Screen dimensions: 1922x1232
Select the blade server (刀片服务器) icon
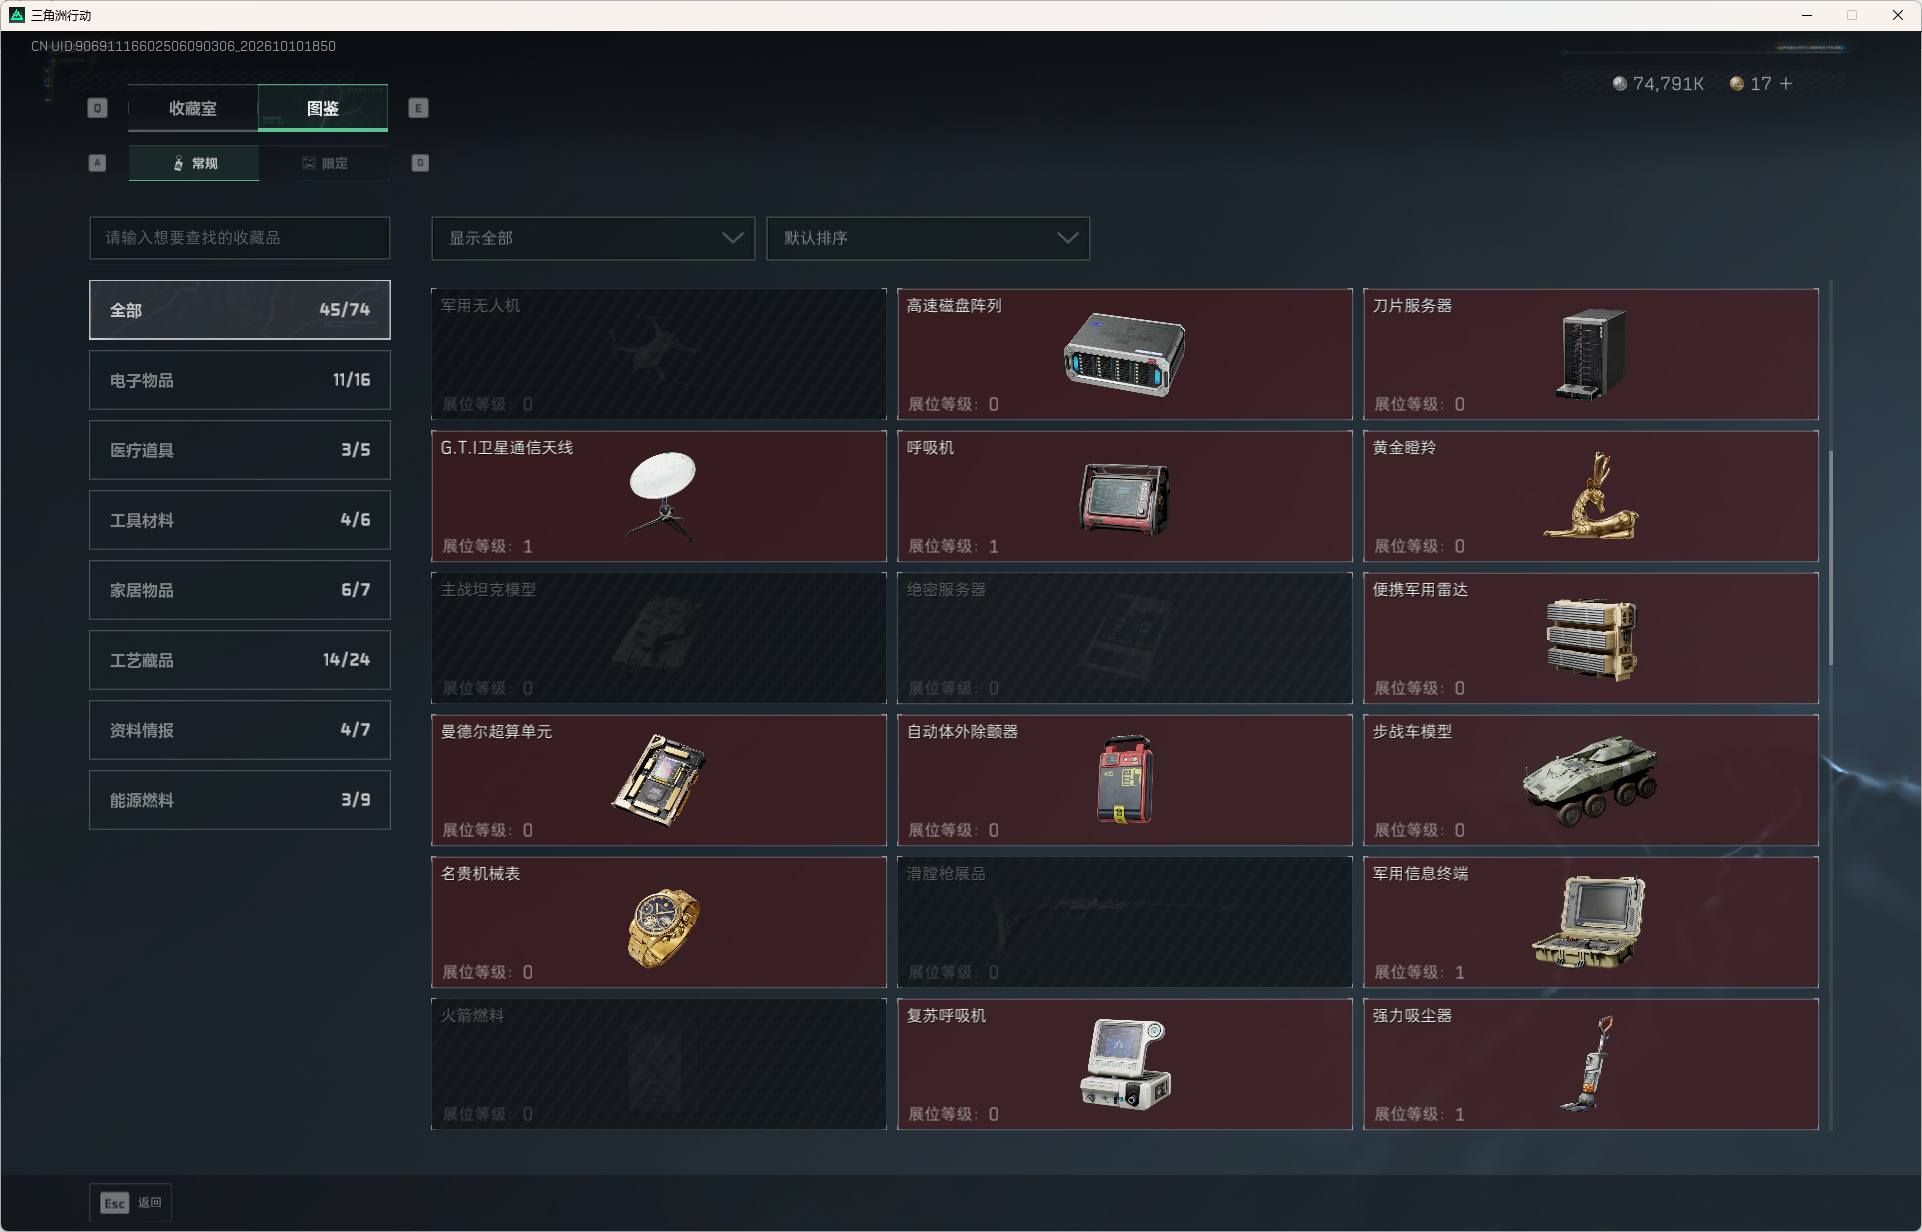pyautogui.click(x=1591, y=354)
